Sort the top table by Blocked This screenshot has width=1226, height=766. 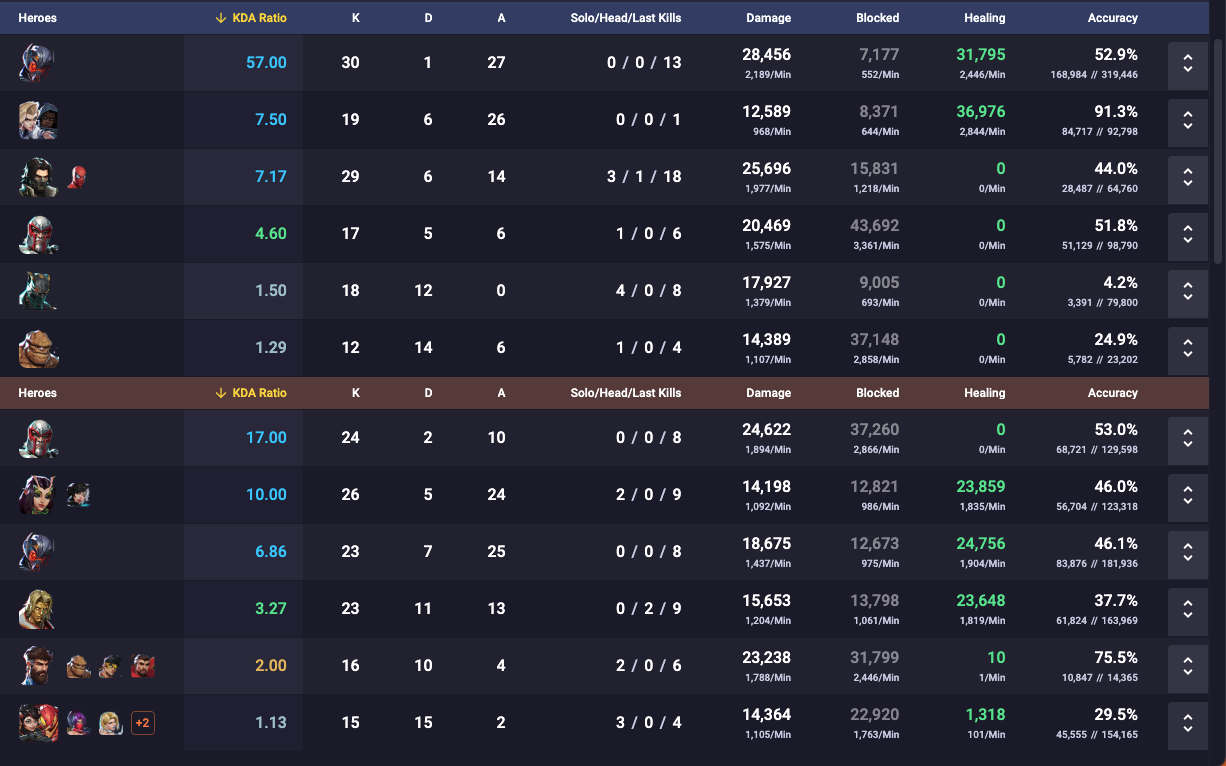pyautogui.click(x=878, y=18)
